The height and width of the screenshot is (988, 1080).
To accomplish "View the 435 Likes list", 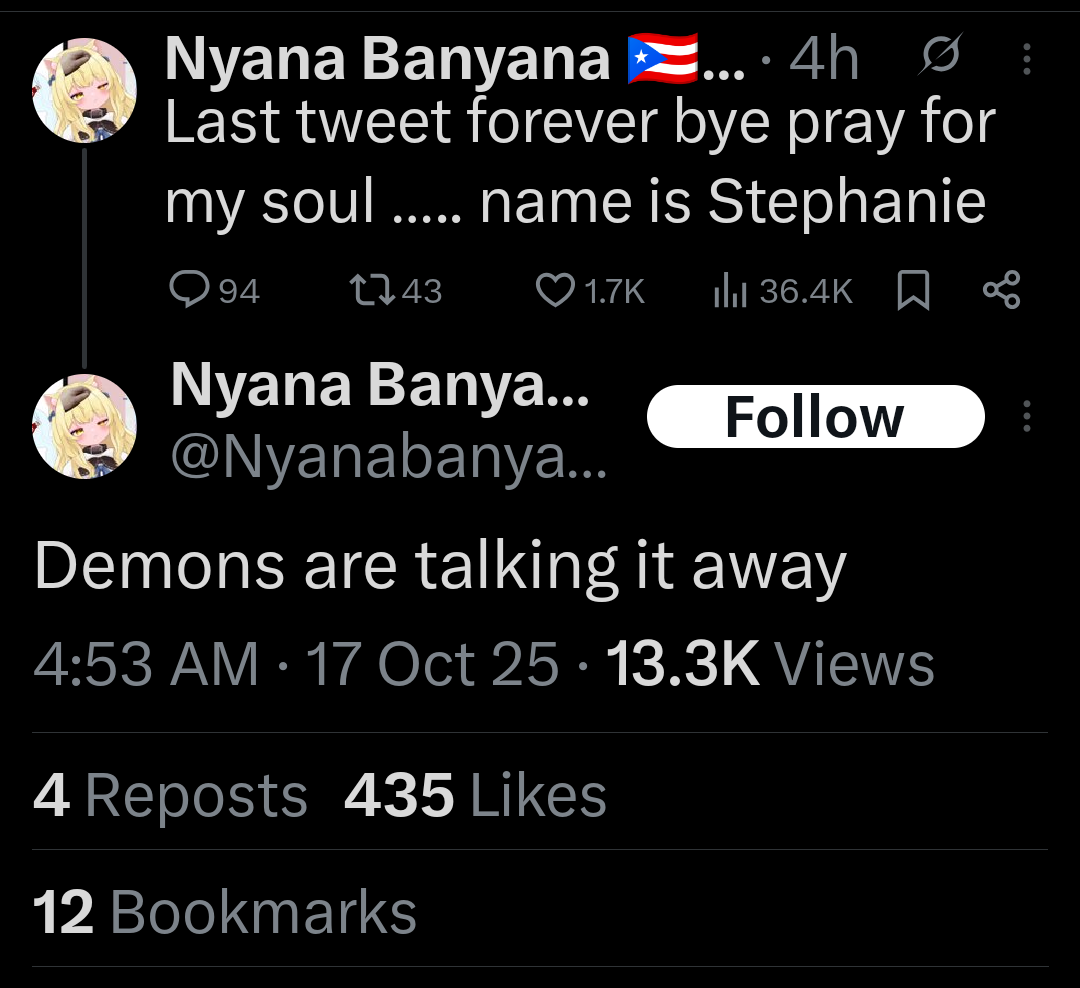I will (475, 796).
